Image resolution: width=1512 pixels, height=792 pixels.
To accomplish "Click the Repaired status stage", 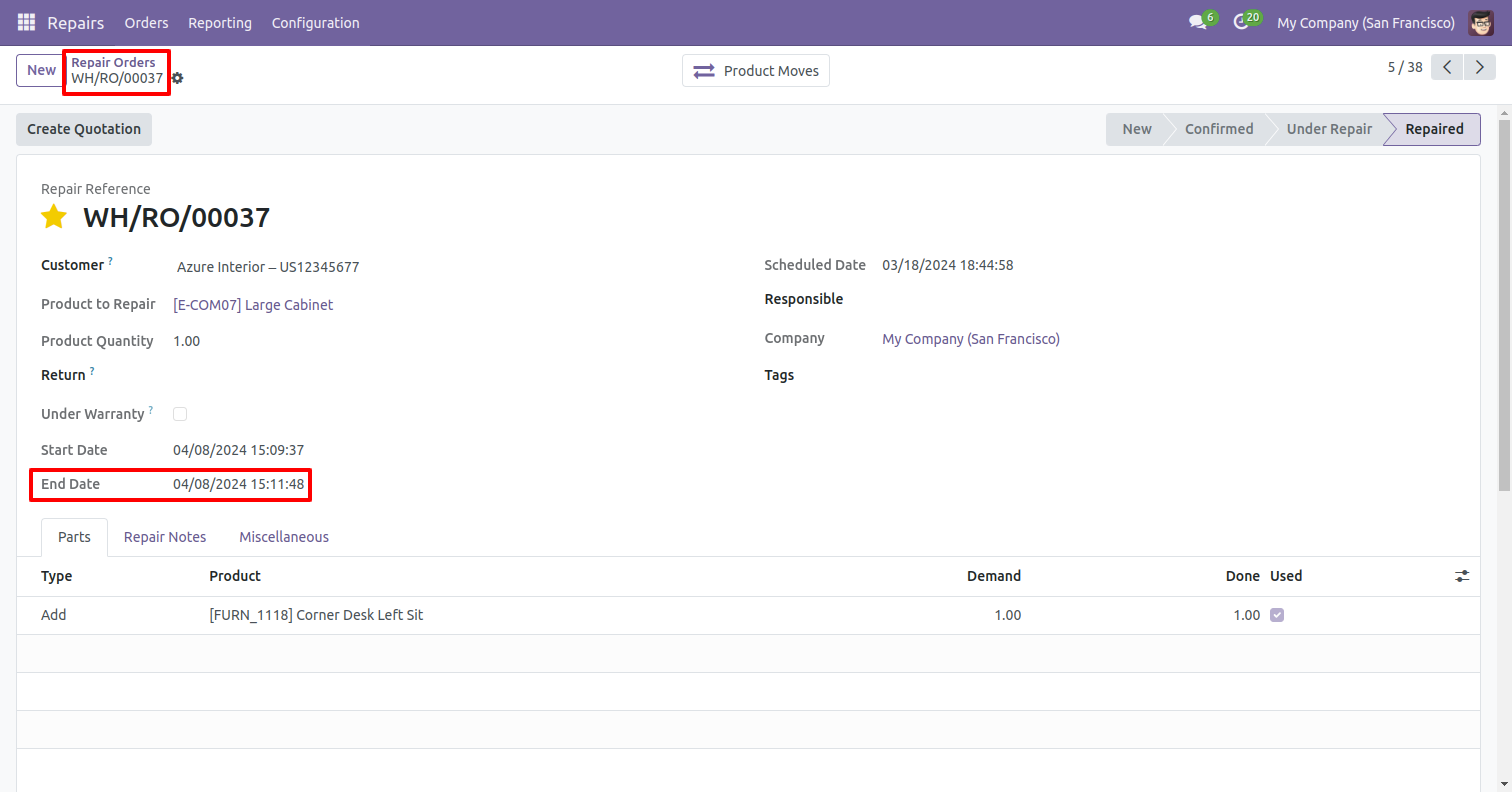I will pos(1434,129).
